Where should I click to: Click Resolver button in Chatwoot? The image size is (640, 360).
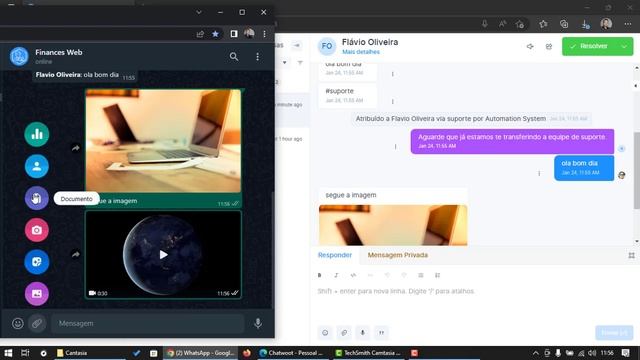click(x=590, y=46)
